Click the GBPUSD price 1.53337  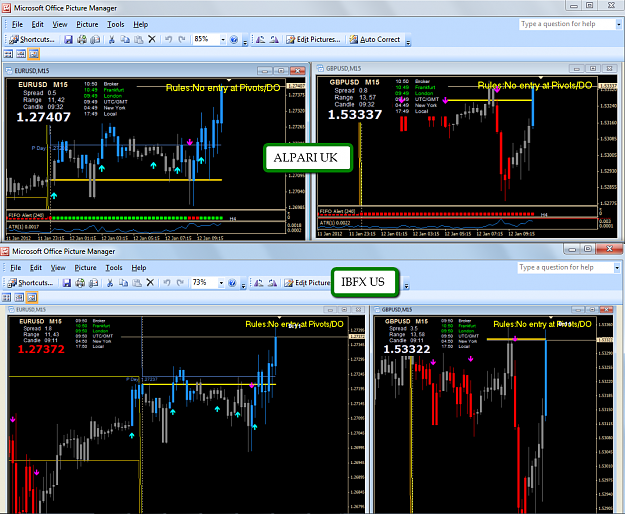pyautogui.click(x=355, y=115)
